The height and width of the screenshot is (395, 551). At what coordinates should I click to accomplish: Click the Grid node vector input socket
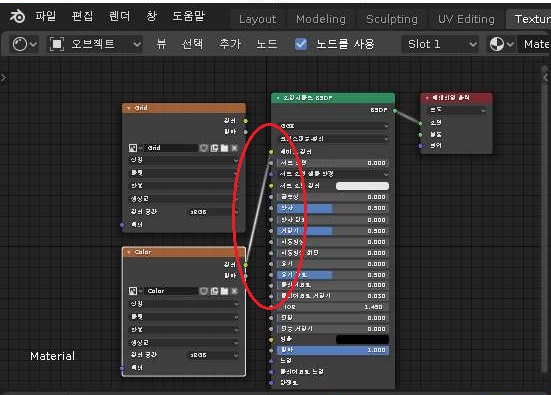pos(122,225)
